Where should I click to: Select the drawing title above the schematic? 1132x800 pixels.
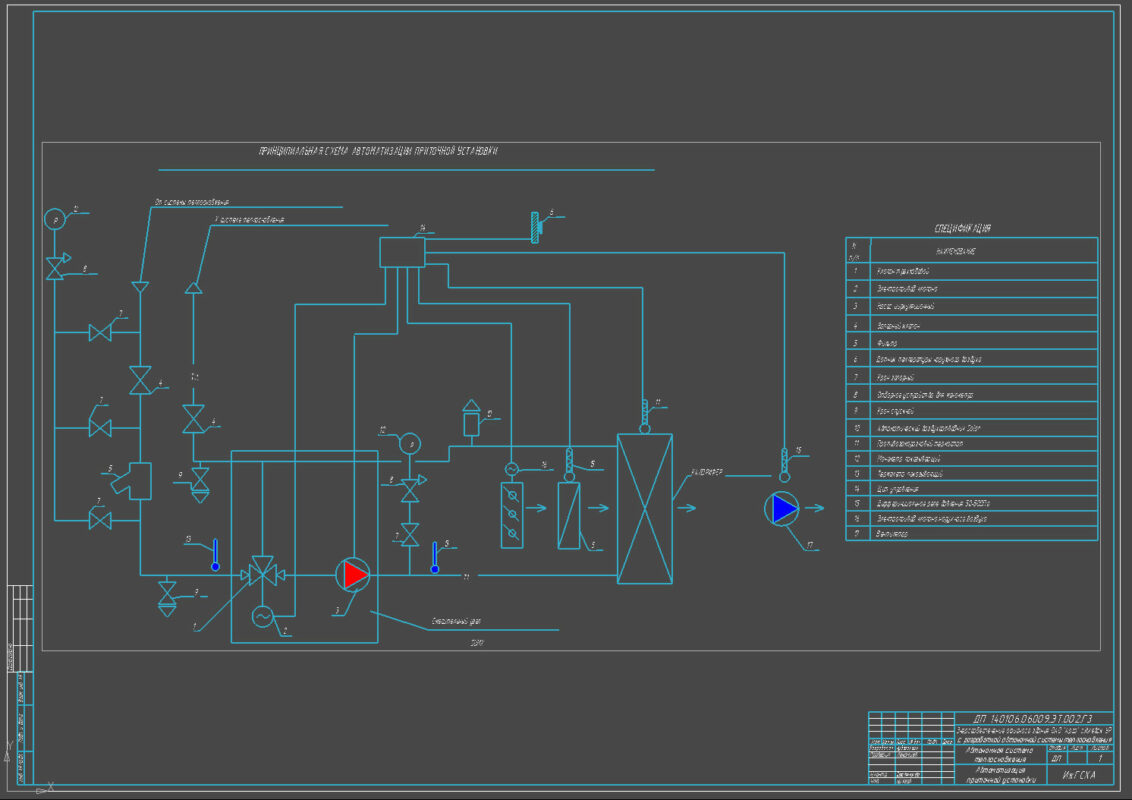coord(378,151)
